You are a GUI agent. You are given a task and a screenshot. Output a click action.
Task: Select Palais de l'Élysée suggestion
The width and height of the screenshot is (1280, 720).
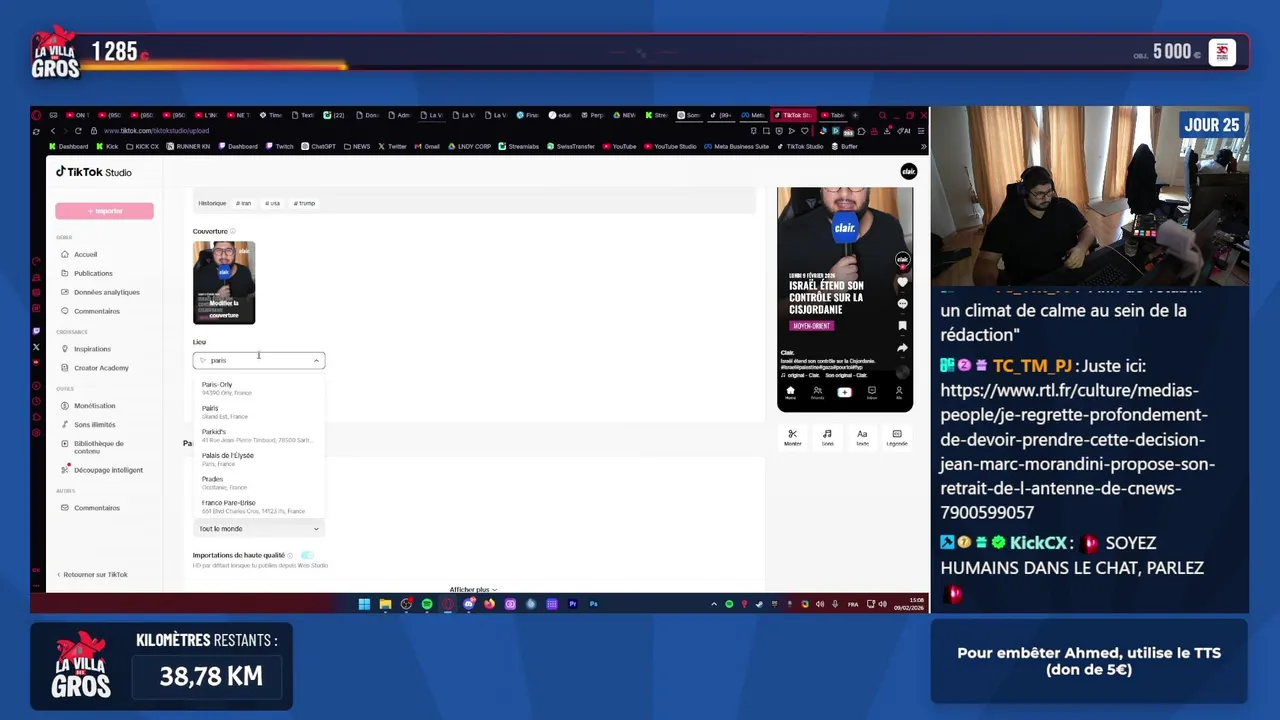coord(259,459)
